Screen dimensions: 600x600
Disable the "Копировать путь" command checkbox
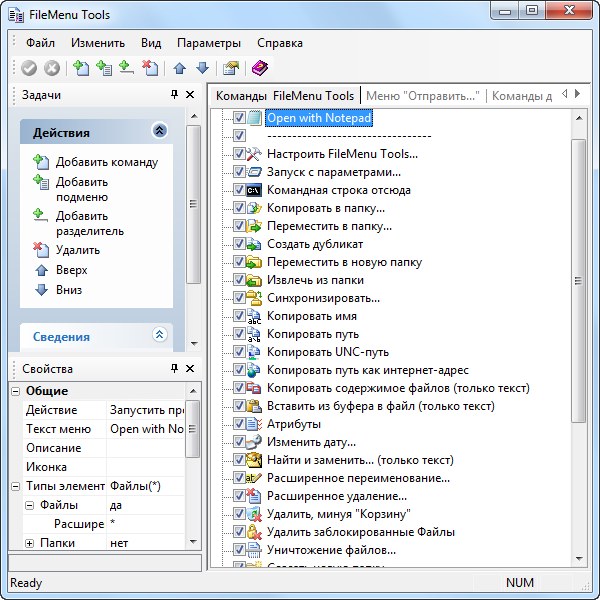[239, 334]
